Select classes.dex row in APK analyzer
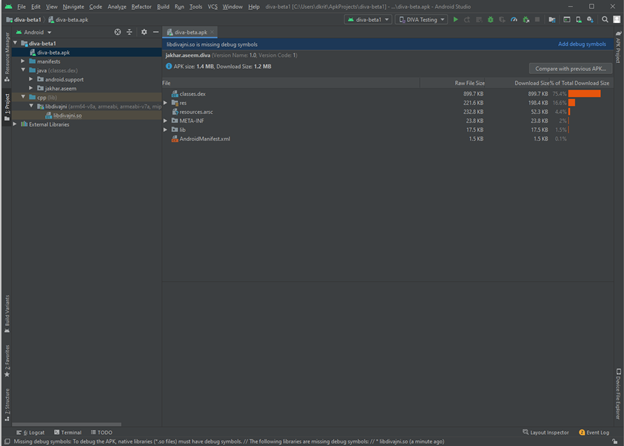Viewport: 624px width, 446px height. point(388,94)
